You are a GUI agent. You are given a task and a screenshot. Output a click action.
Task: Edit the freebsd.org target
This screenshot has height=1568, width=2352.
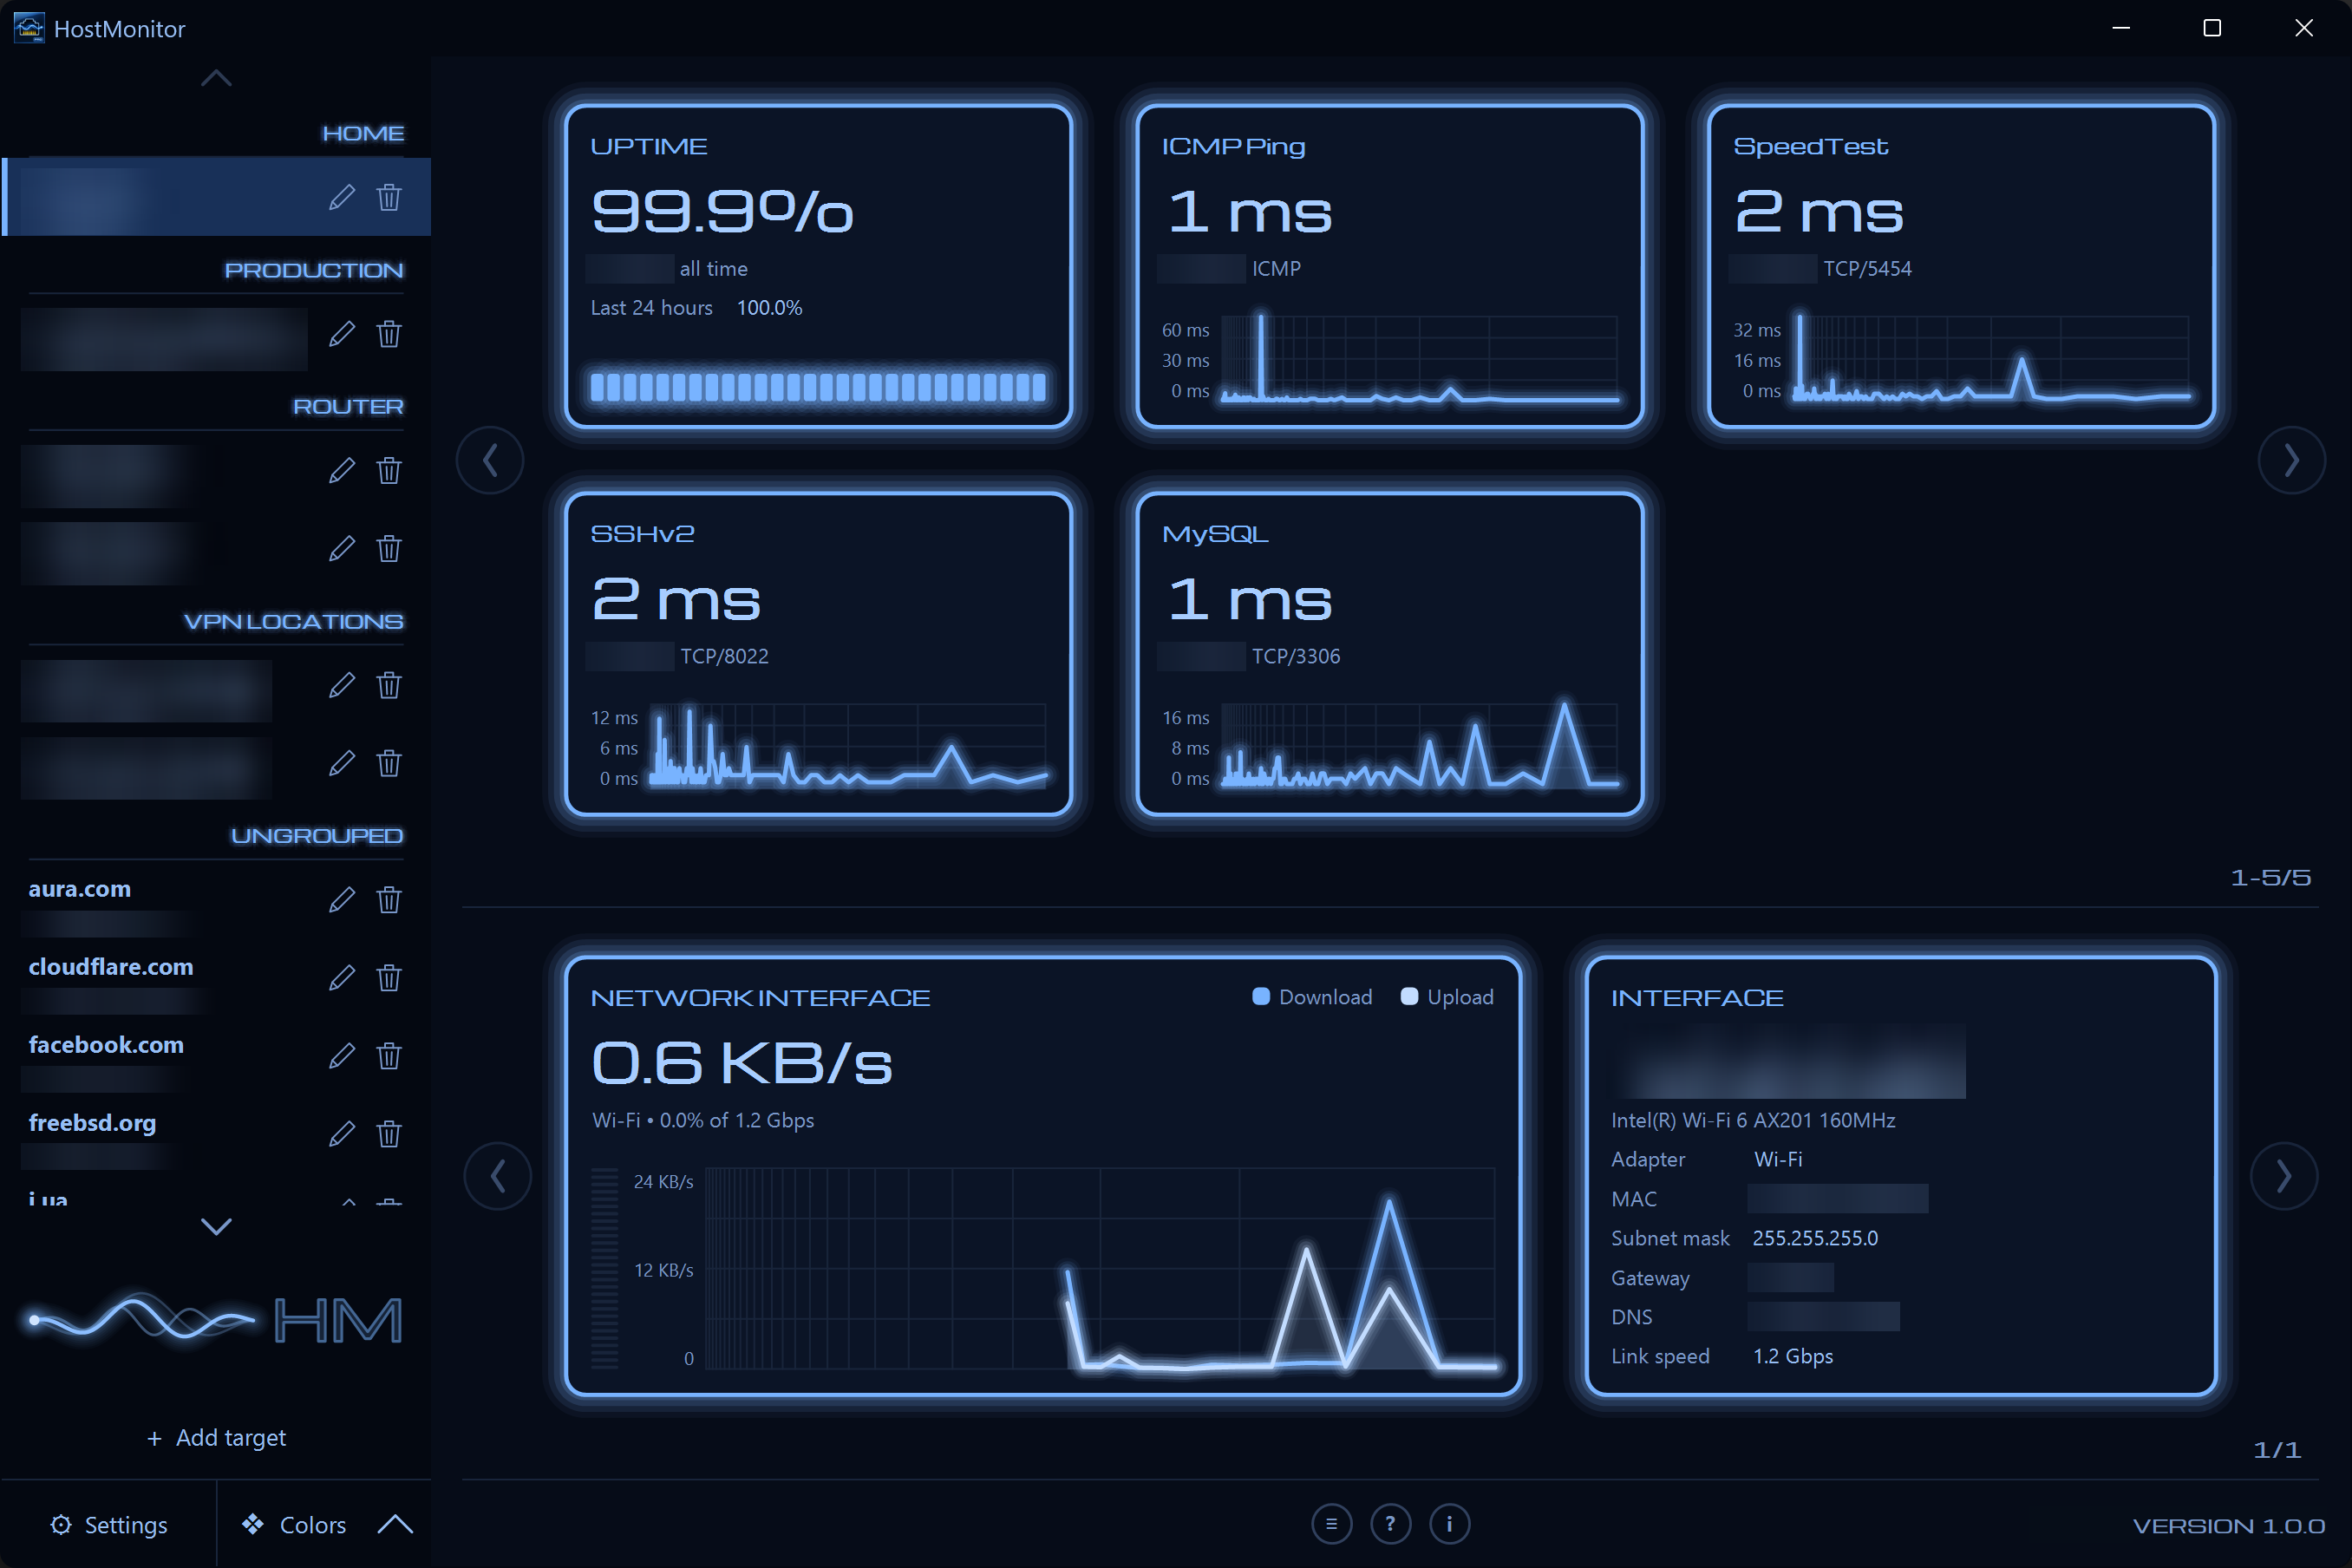(x=341, y=1133)
